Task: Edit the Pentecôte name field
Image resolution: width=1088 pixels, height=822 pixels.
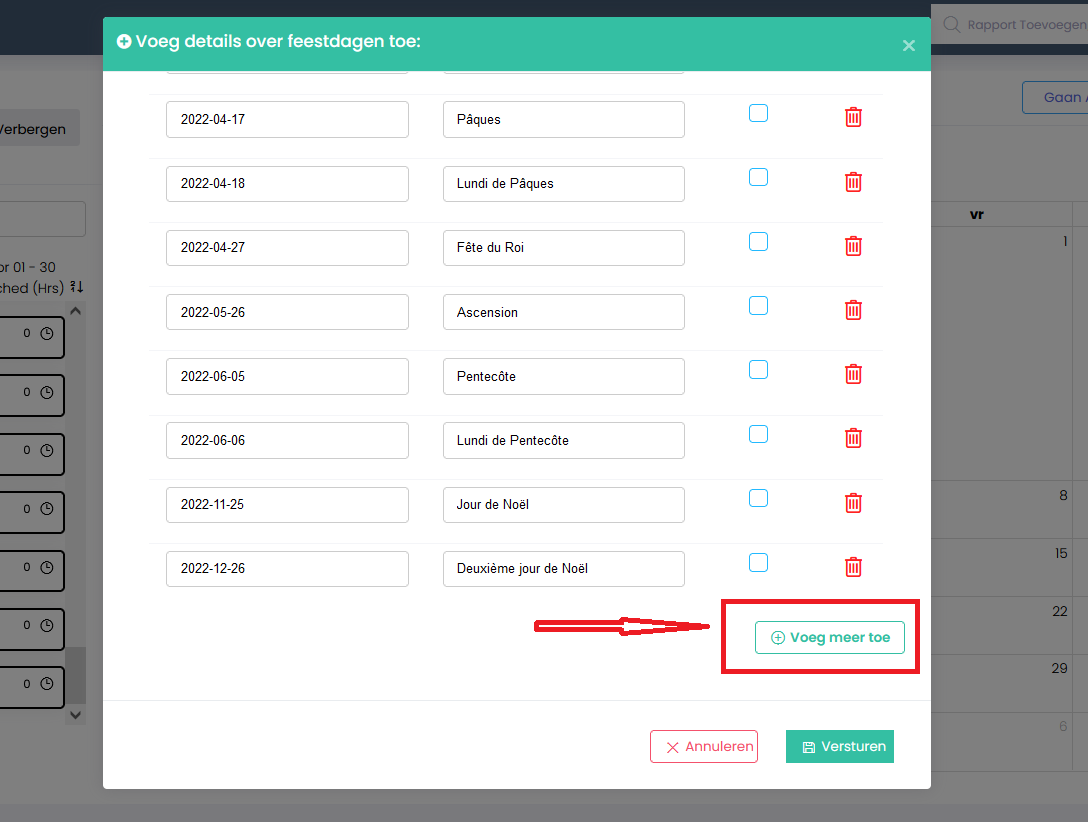Action: pos(563,376)
